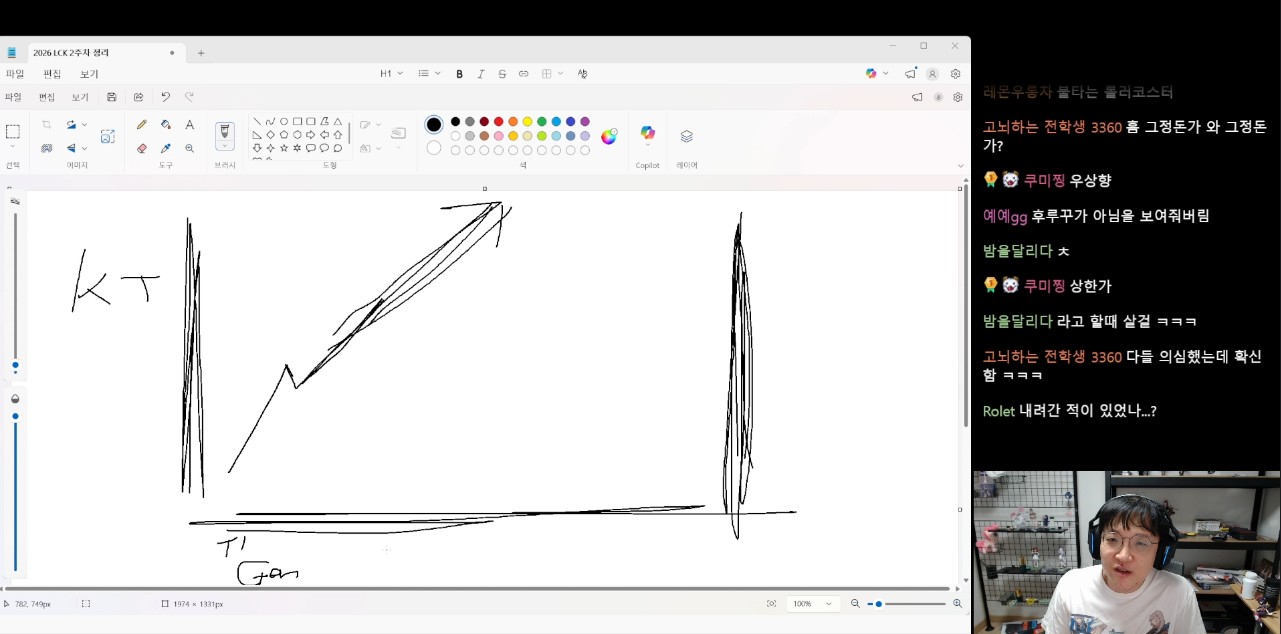The height and width of the screenshot is (634, 1281).
Task: Toggle strikethrough formatting
Action: pos(501,73)
